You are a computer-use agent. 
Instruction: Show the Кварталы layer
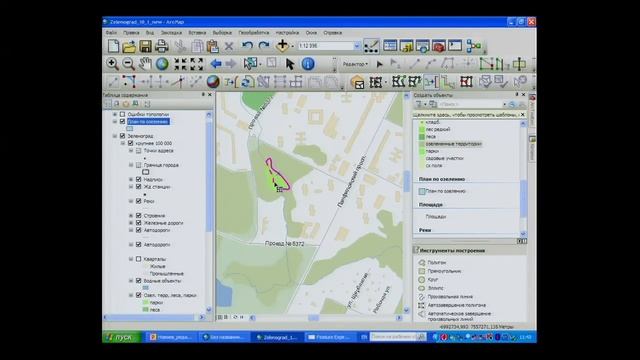(x=139, y=259)
